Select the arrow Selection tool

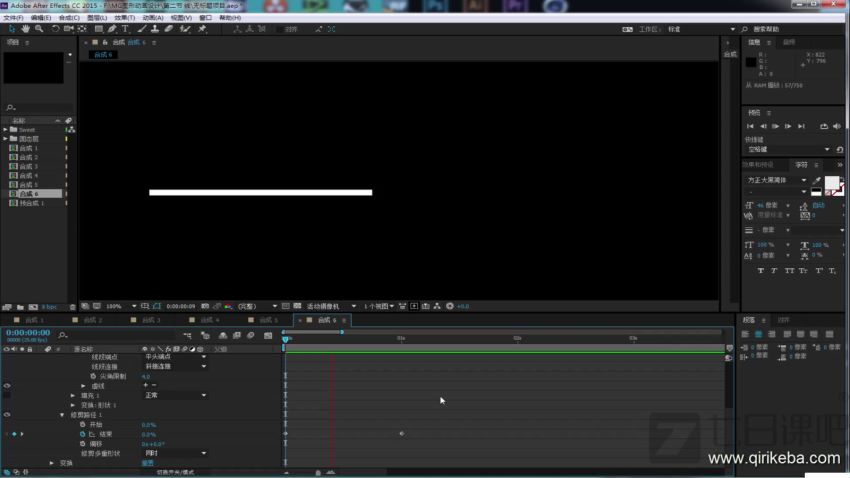[x=12, y=29]
